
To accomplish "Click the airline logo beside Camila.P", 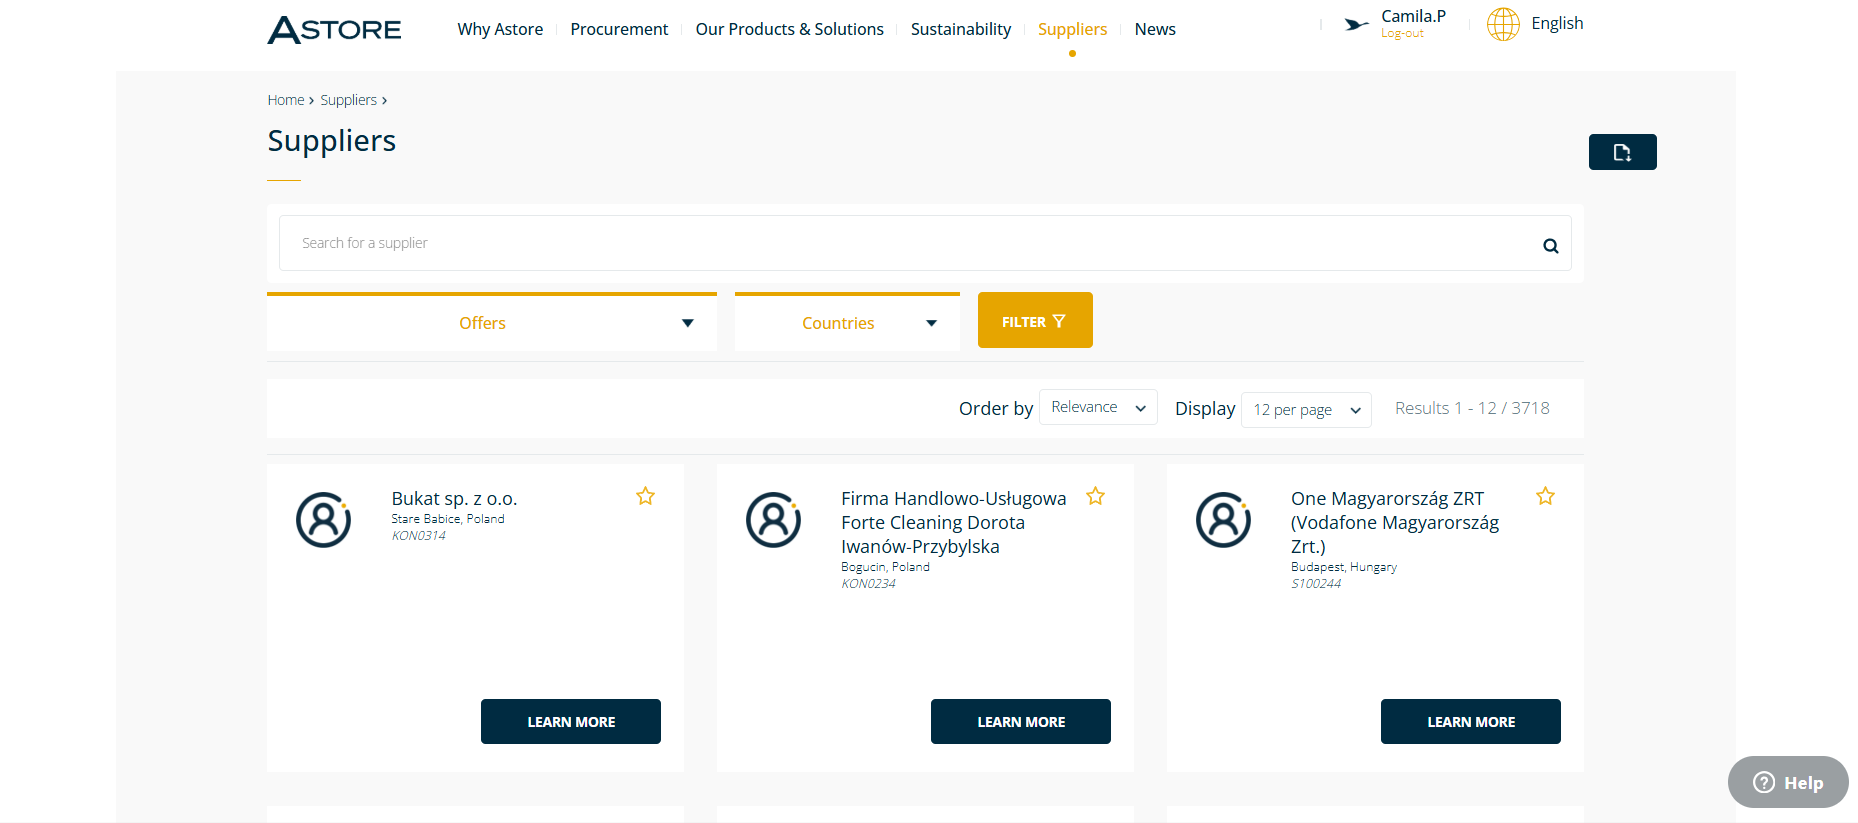I will [x=1356, y=24].
